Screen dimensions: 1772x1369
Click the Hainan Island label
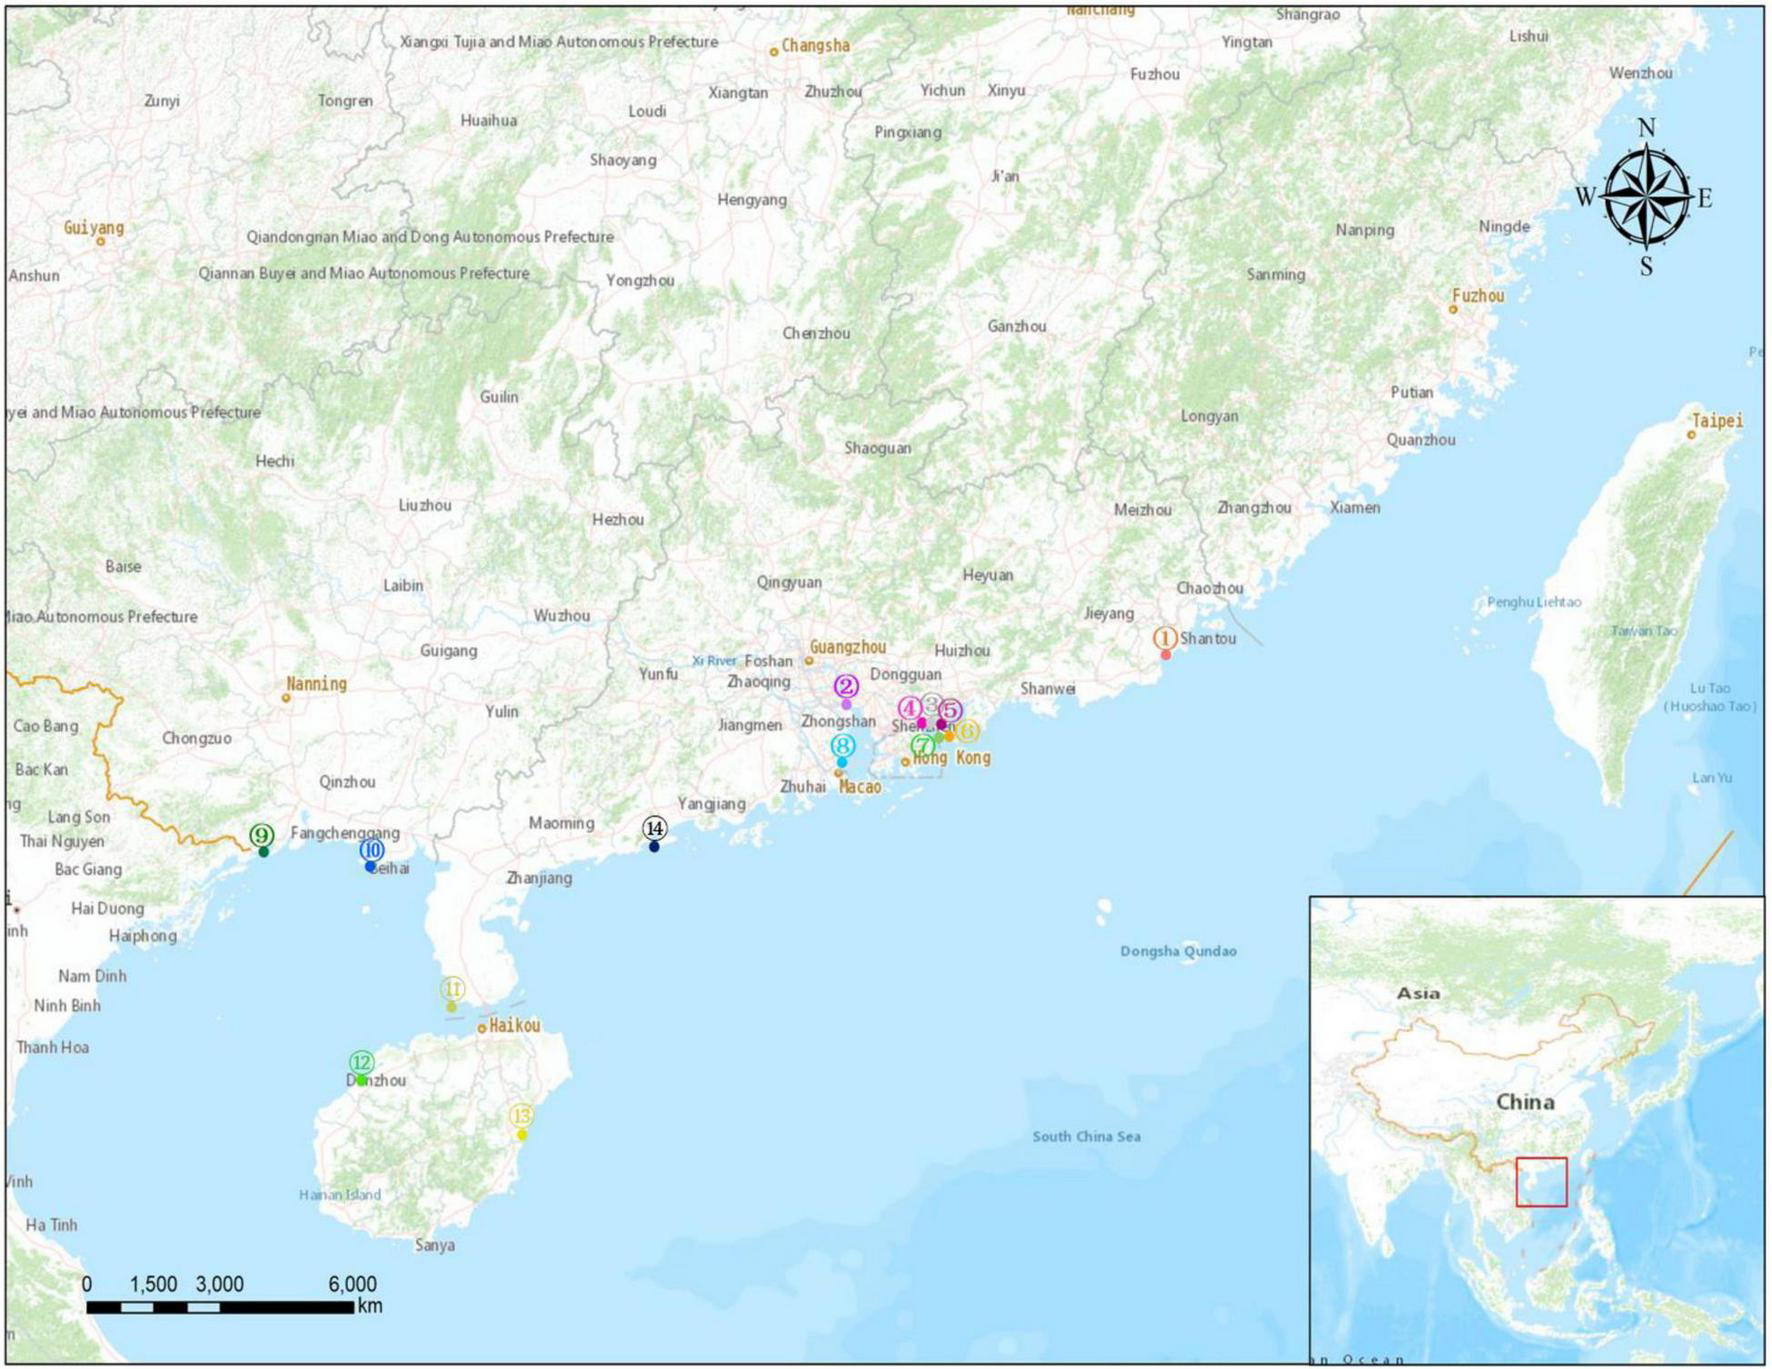[340, 1194]
